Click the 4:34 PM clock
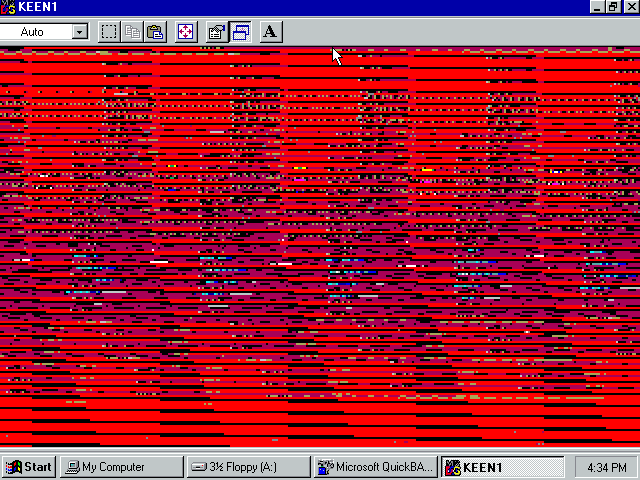Image resolution: width=640 pixels, height=480 pixels. [607, 467]
